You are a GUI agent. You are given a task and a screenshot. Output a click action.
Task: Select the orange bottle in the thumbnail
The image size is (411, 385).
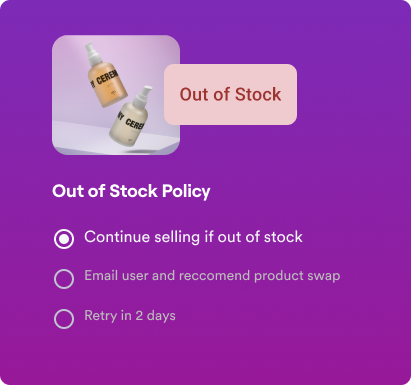point(105,77)
